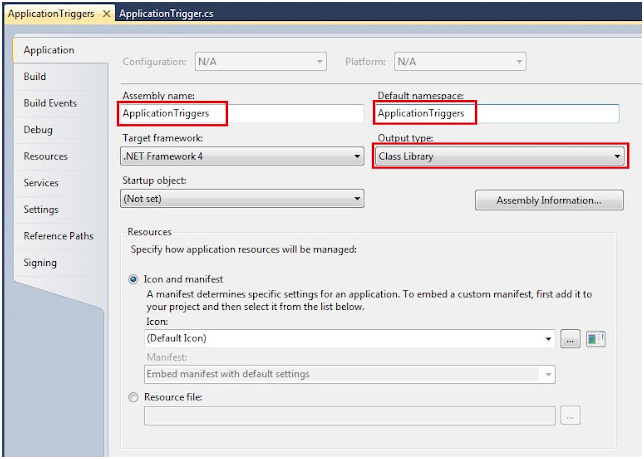Select the Icon and manifest option

point(134,280)
